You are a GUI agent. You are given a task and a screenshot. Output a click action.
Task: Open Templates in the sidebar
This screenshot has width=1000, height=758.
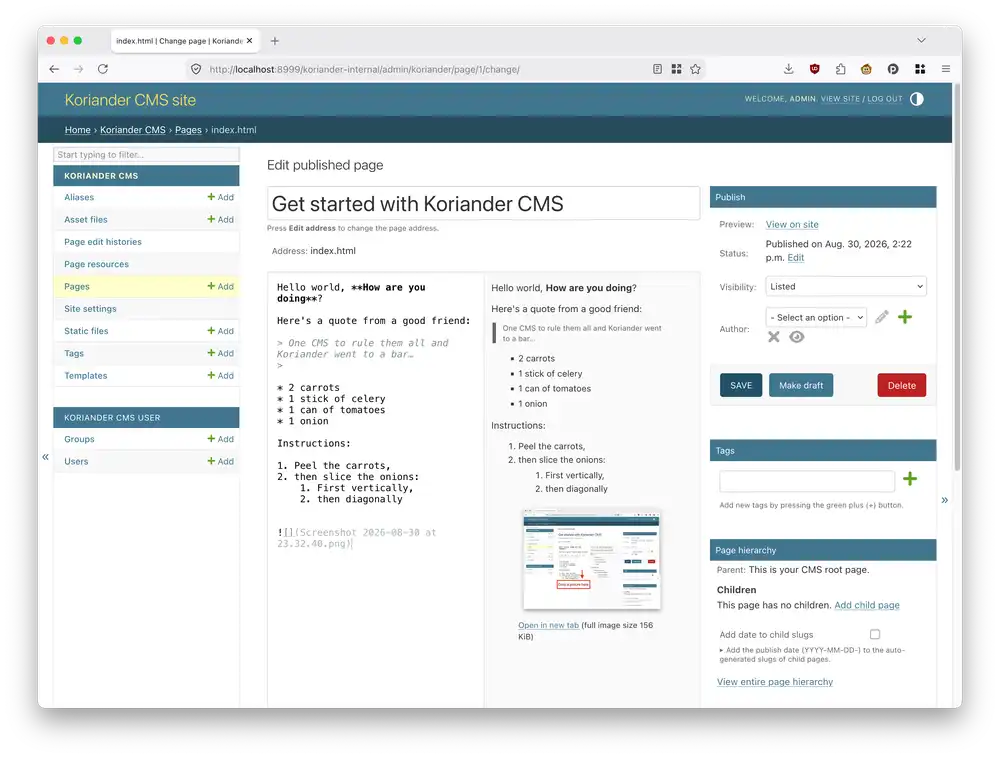(x=85, y=375)
